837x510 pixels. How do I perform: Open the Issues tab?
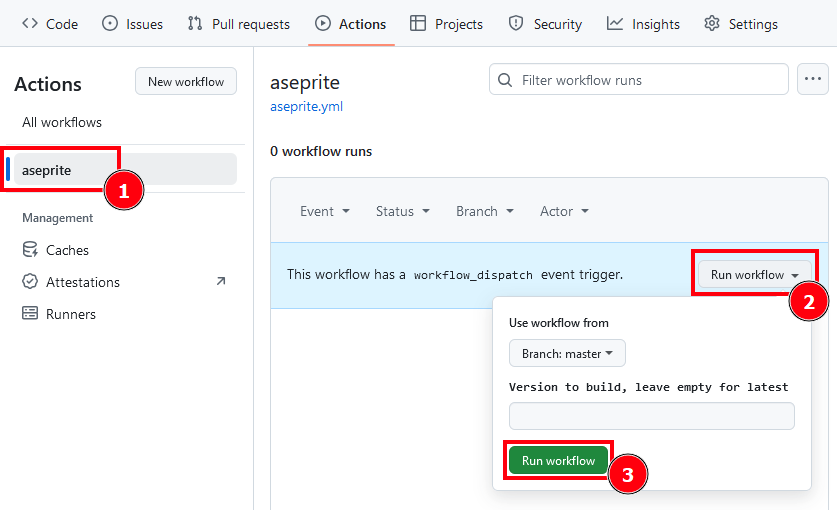(132, 24)
